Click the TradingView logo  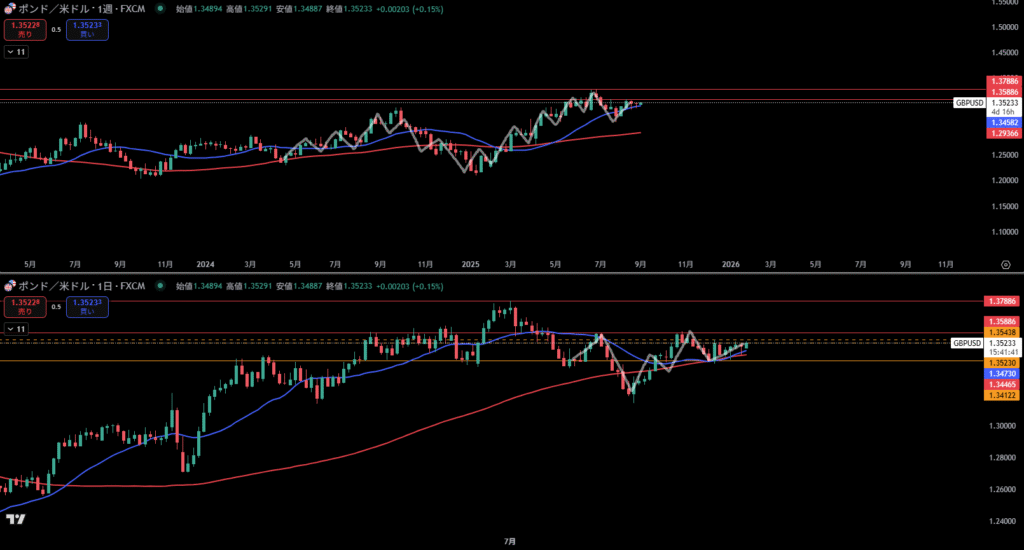coord(16,519)
